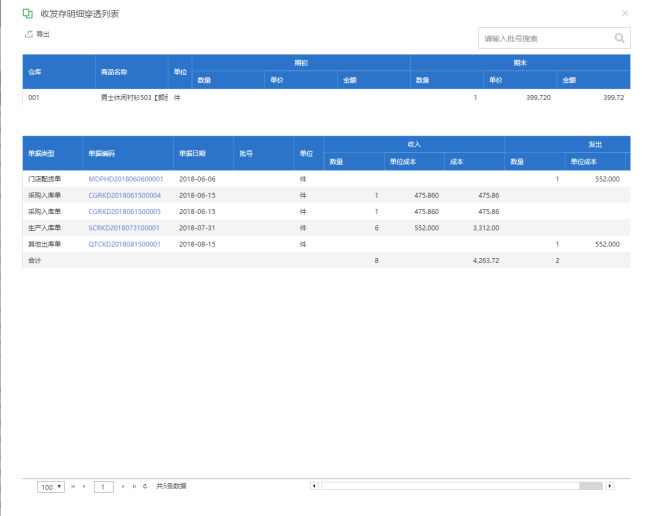Close the drill-through list dialog
Viewport: 649px width, 516px height.
625,14
